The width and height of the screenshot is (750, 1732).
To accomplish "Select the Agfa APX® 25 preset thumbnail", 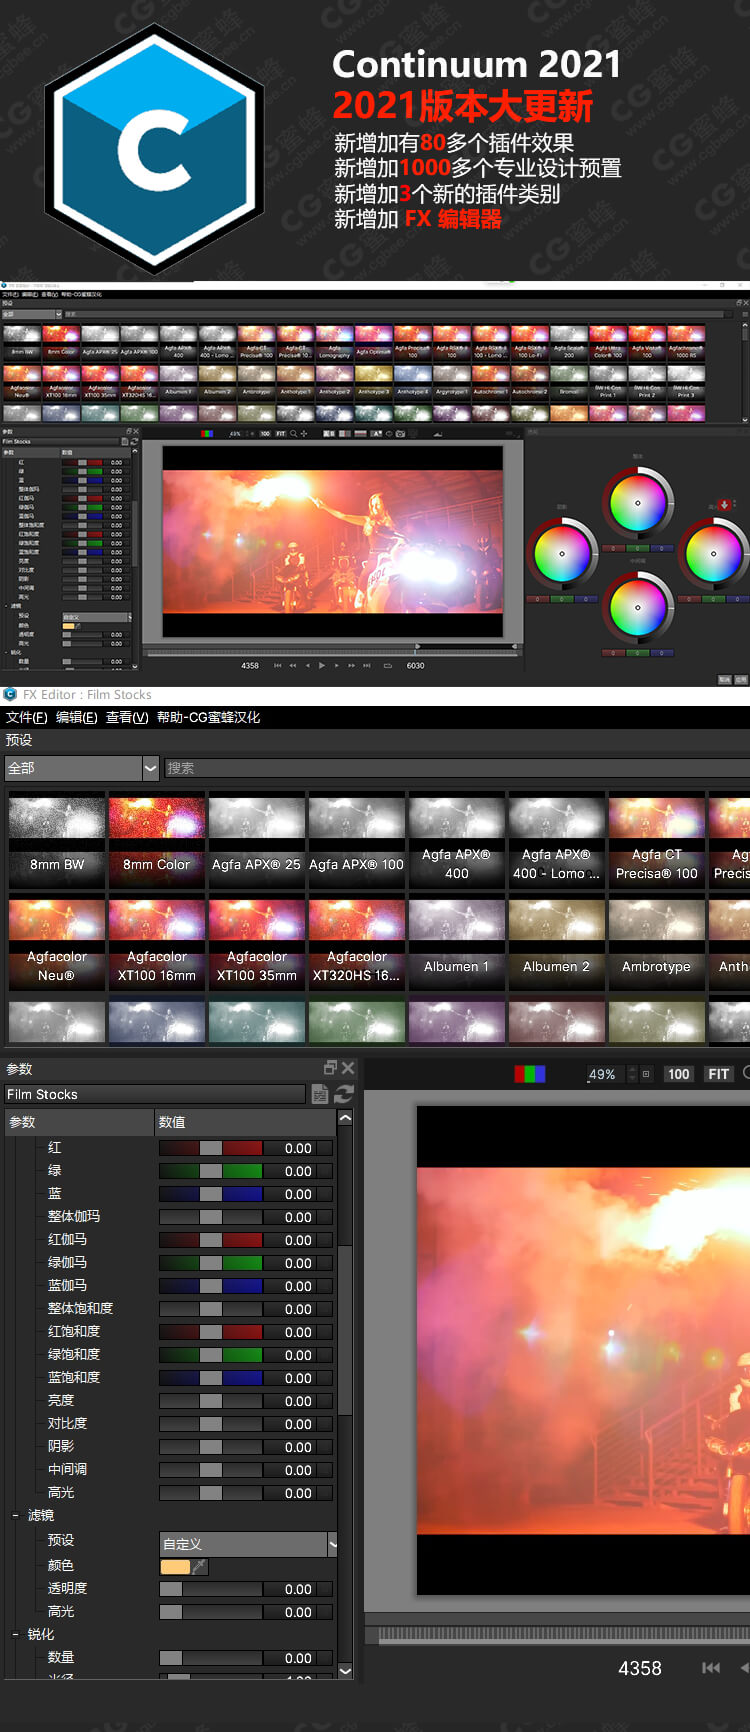I will point(257,840).
